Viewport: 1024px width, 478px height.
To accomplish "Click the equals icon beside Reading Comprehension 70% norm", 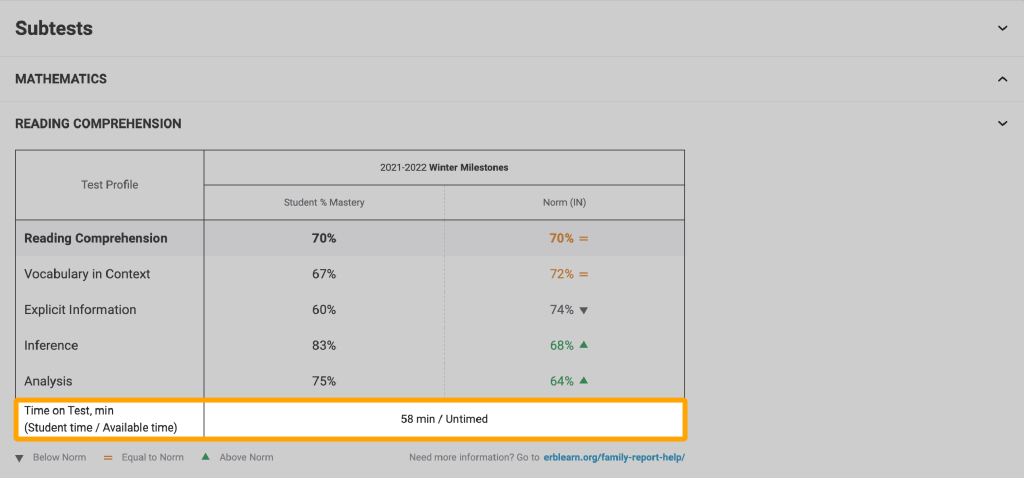I will (584, 239).
